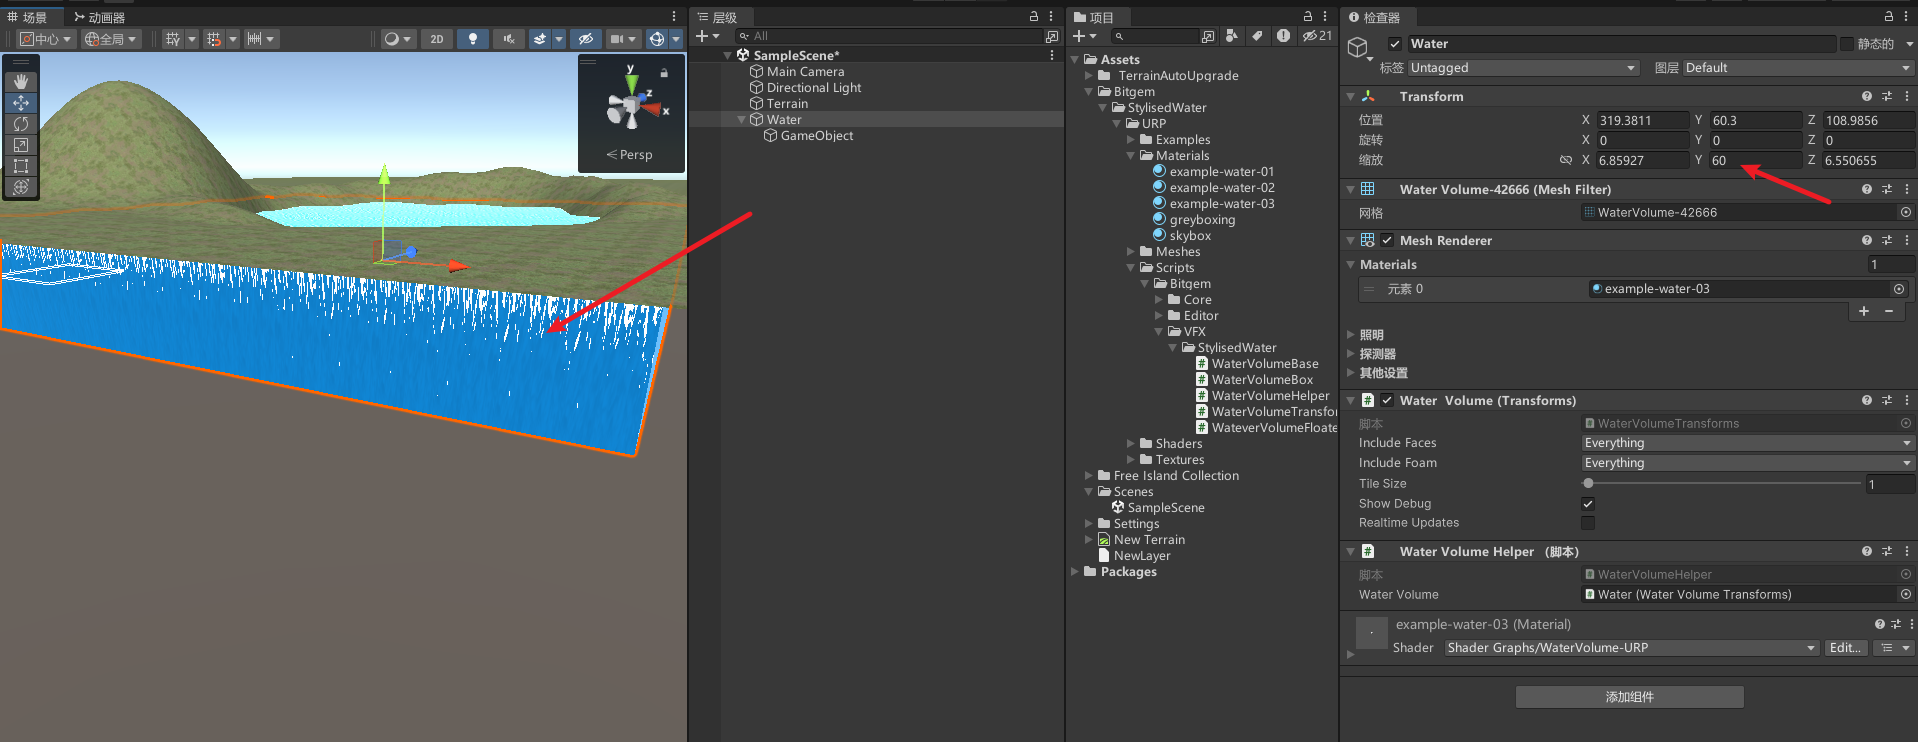The width and height of the screenshot is (1918, 742).
Task: Click the scene orientation gizmo lock
Action: click(x=663, y=73)
